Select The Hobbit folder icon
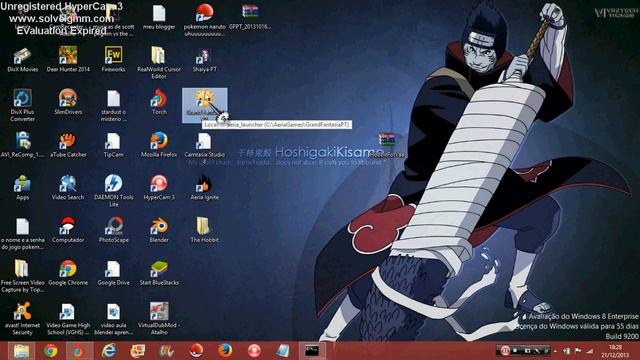640x360 pixels. point(204,230)
